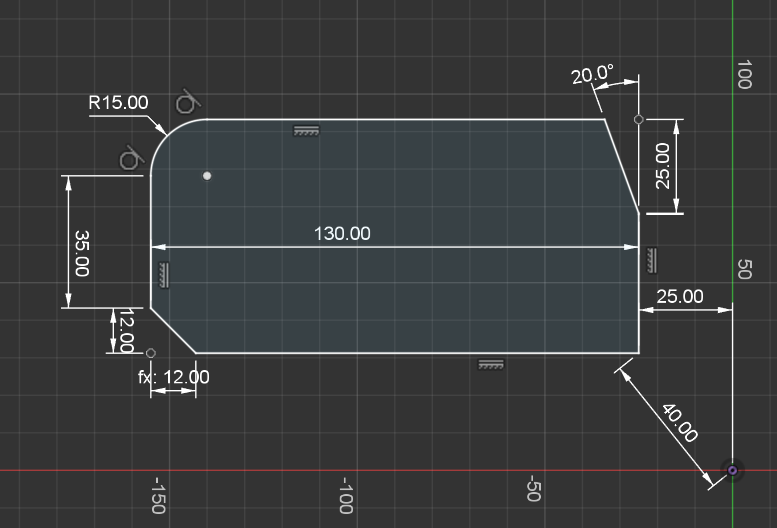Click the 35.00 vertical dimension

[x=82, y=253]
